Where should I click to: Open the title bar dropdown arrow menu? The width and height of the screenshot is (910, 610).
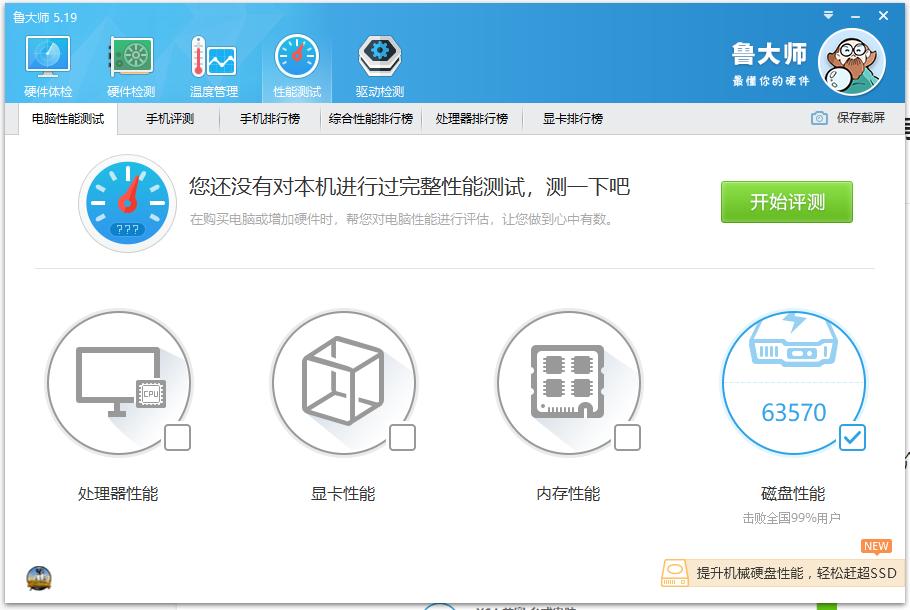tap(827, 15)
